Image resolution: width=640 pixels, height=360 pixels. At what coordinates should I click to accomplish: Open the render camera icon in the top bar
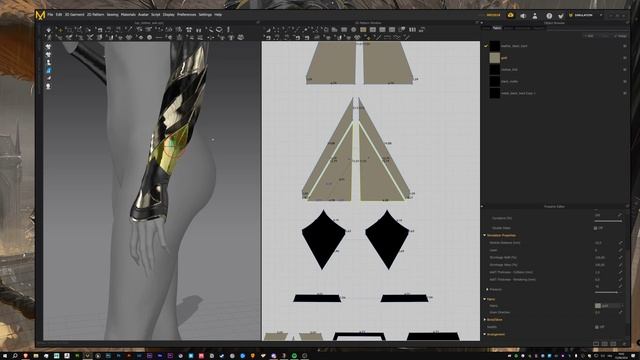coord(510,15)
